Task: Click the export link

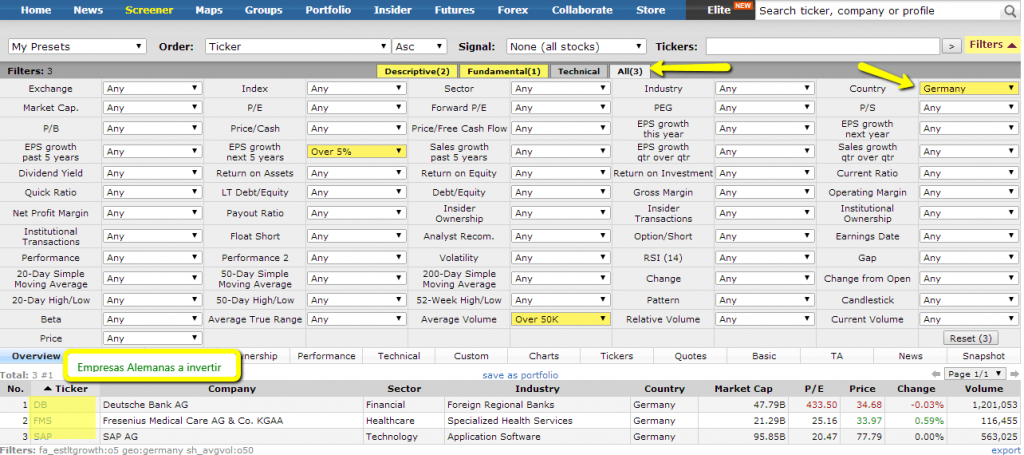Action: [x=1005, y=450]
